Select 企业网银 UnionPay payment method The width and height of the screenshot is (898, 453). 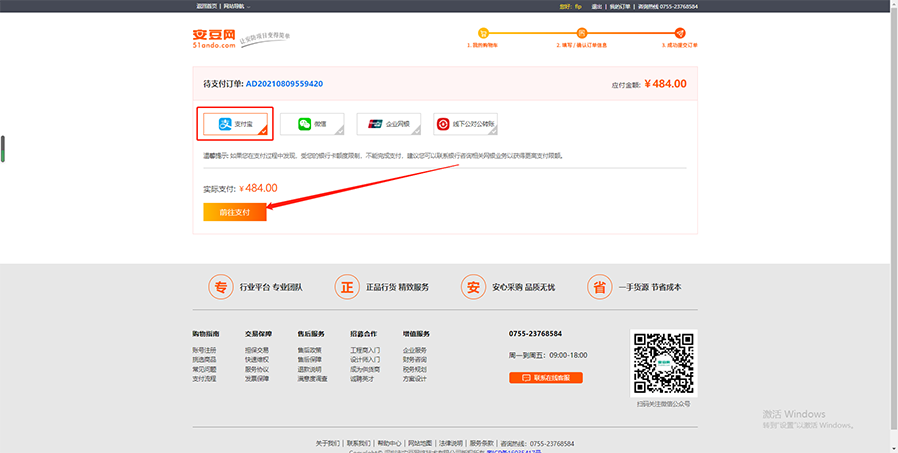coord(389,124)
